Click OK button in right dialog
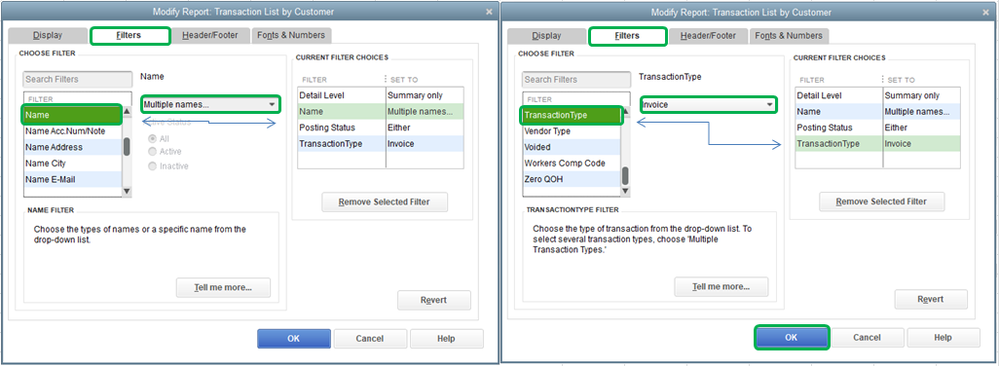999x366 pixels. pos(791,338)
